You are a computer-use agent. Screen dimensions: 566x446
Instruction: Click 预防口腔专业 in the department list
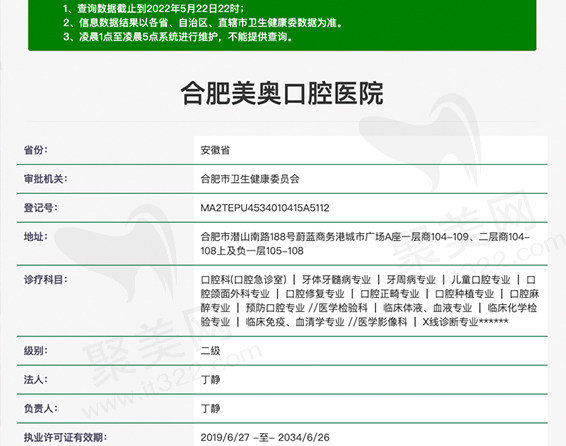275,307
